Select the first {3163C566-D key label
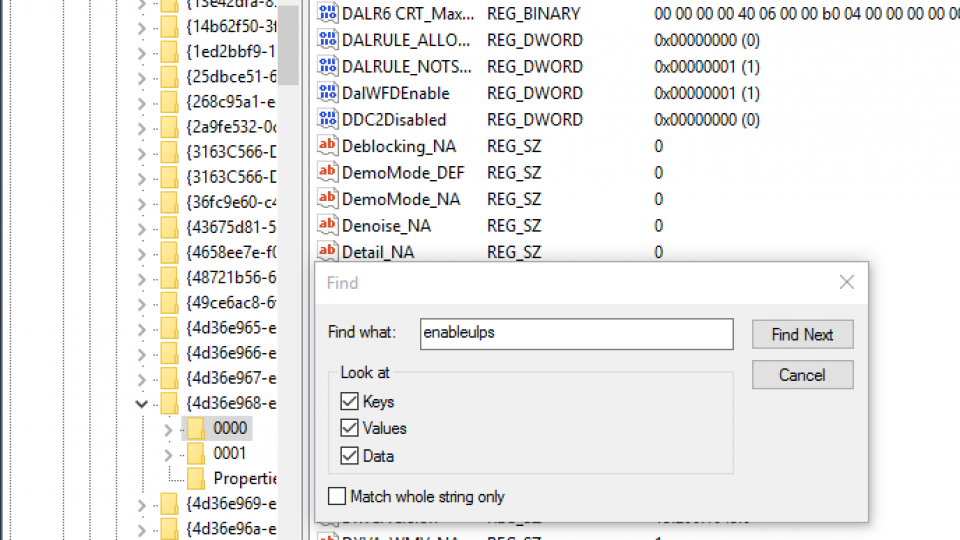Viewport: 960px width, 540px height. [231, 152]
